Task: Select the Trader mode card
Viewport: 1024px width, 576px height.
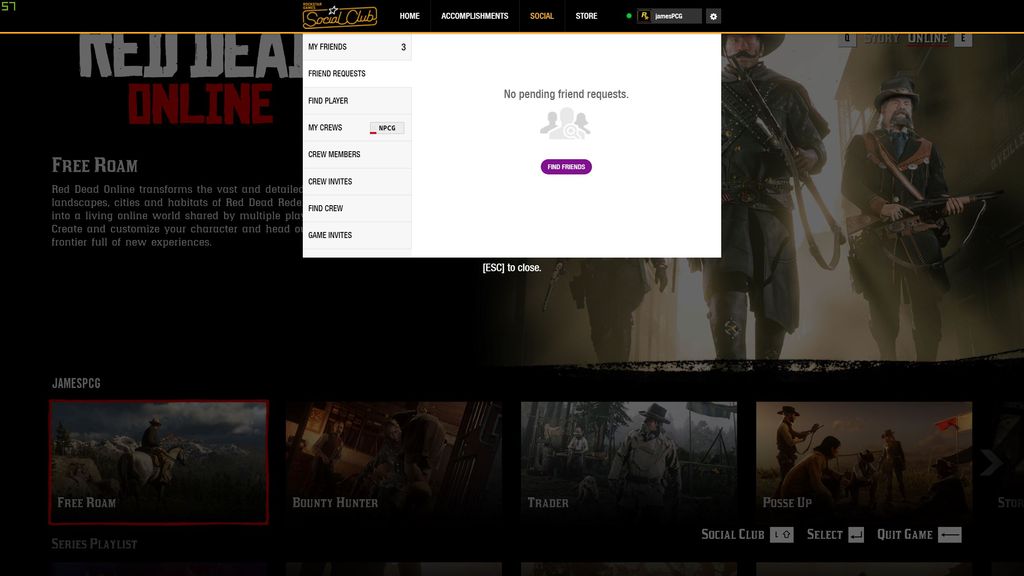Action: [x=629, y=460]
